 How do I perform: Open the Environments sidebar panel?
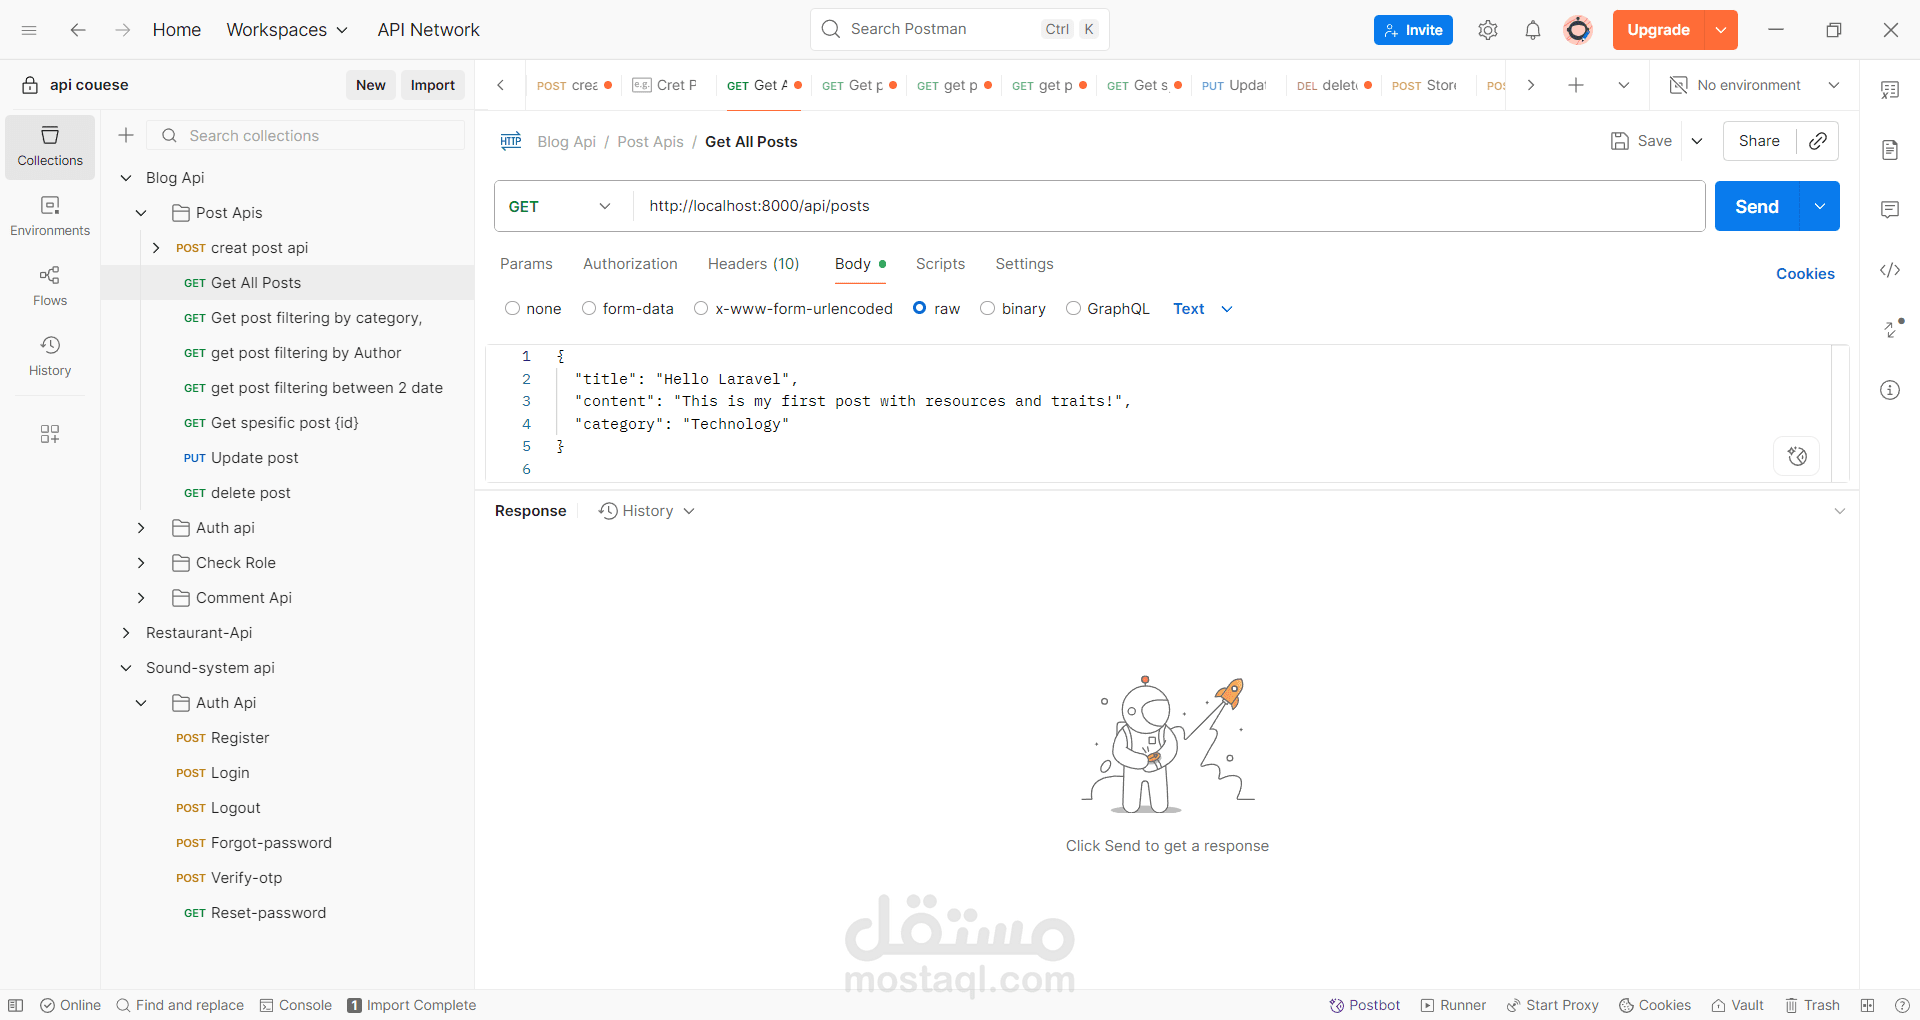click(50, 217)
